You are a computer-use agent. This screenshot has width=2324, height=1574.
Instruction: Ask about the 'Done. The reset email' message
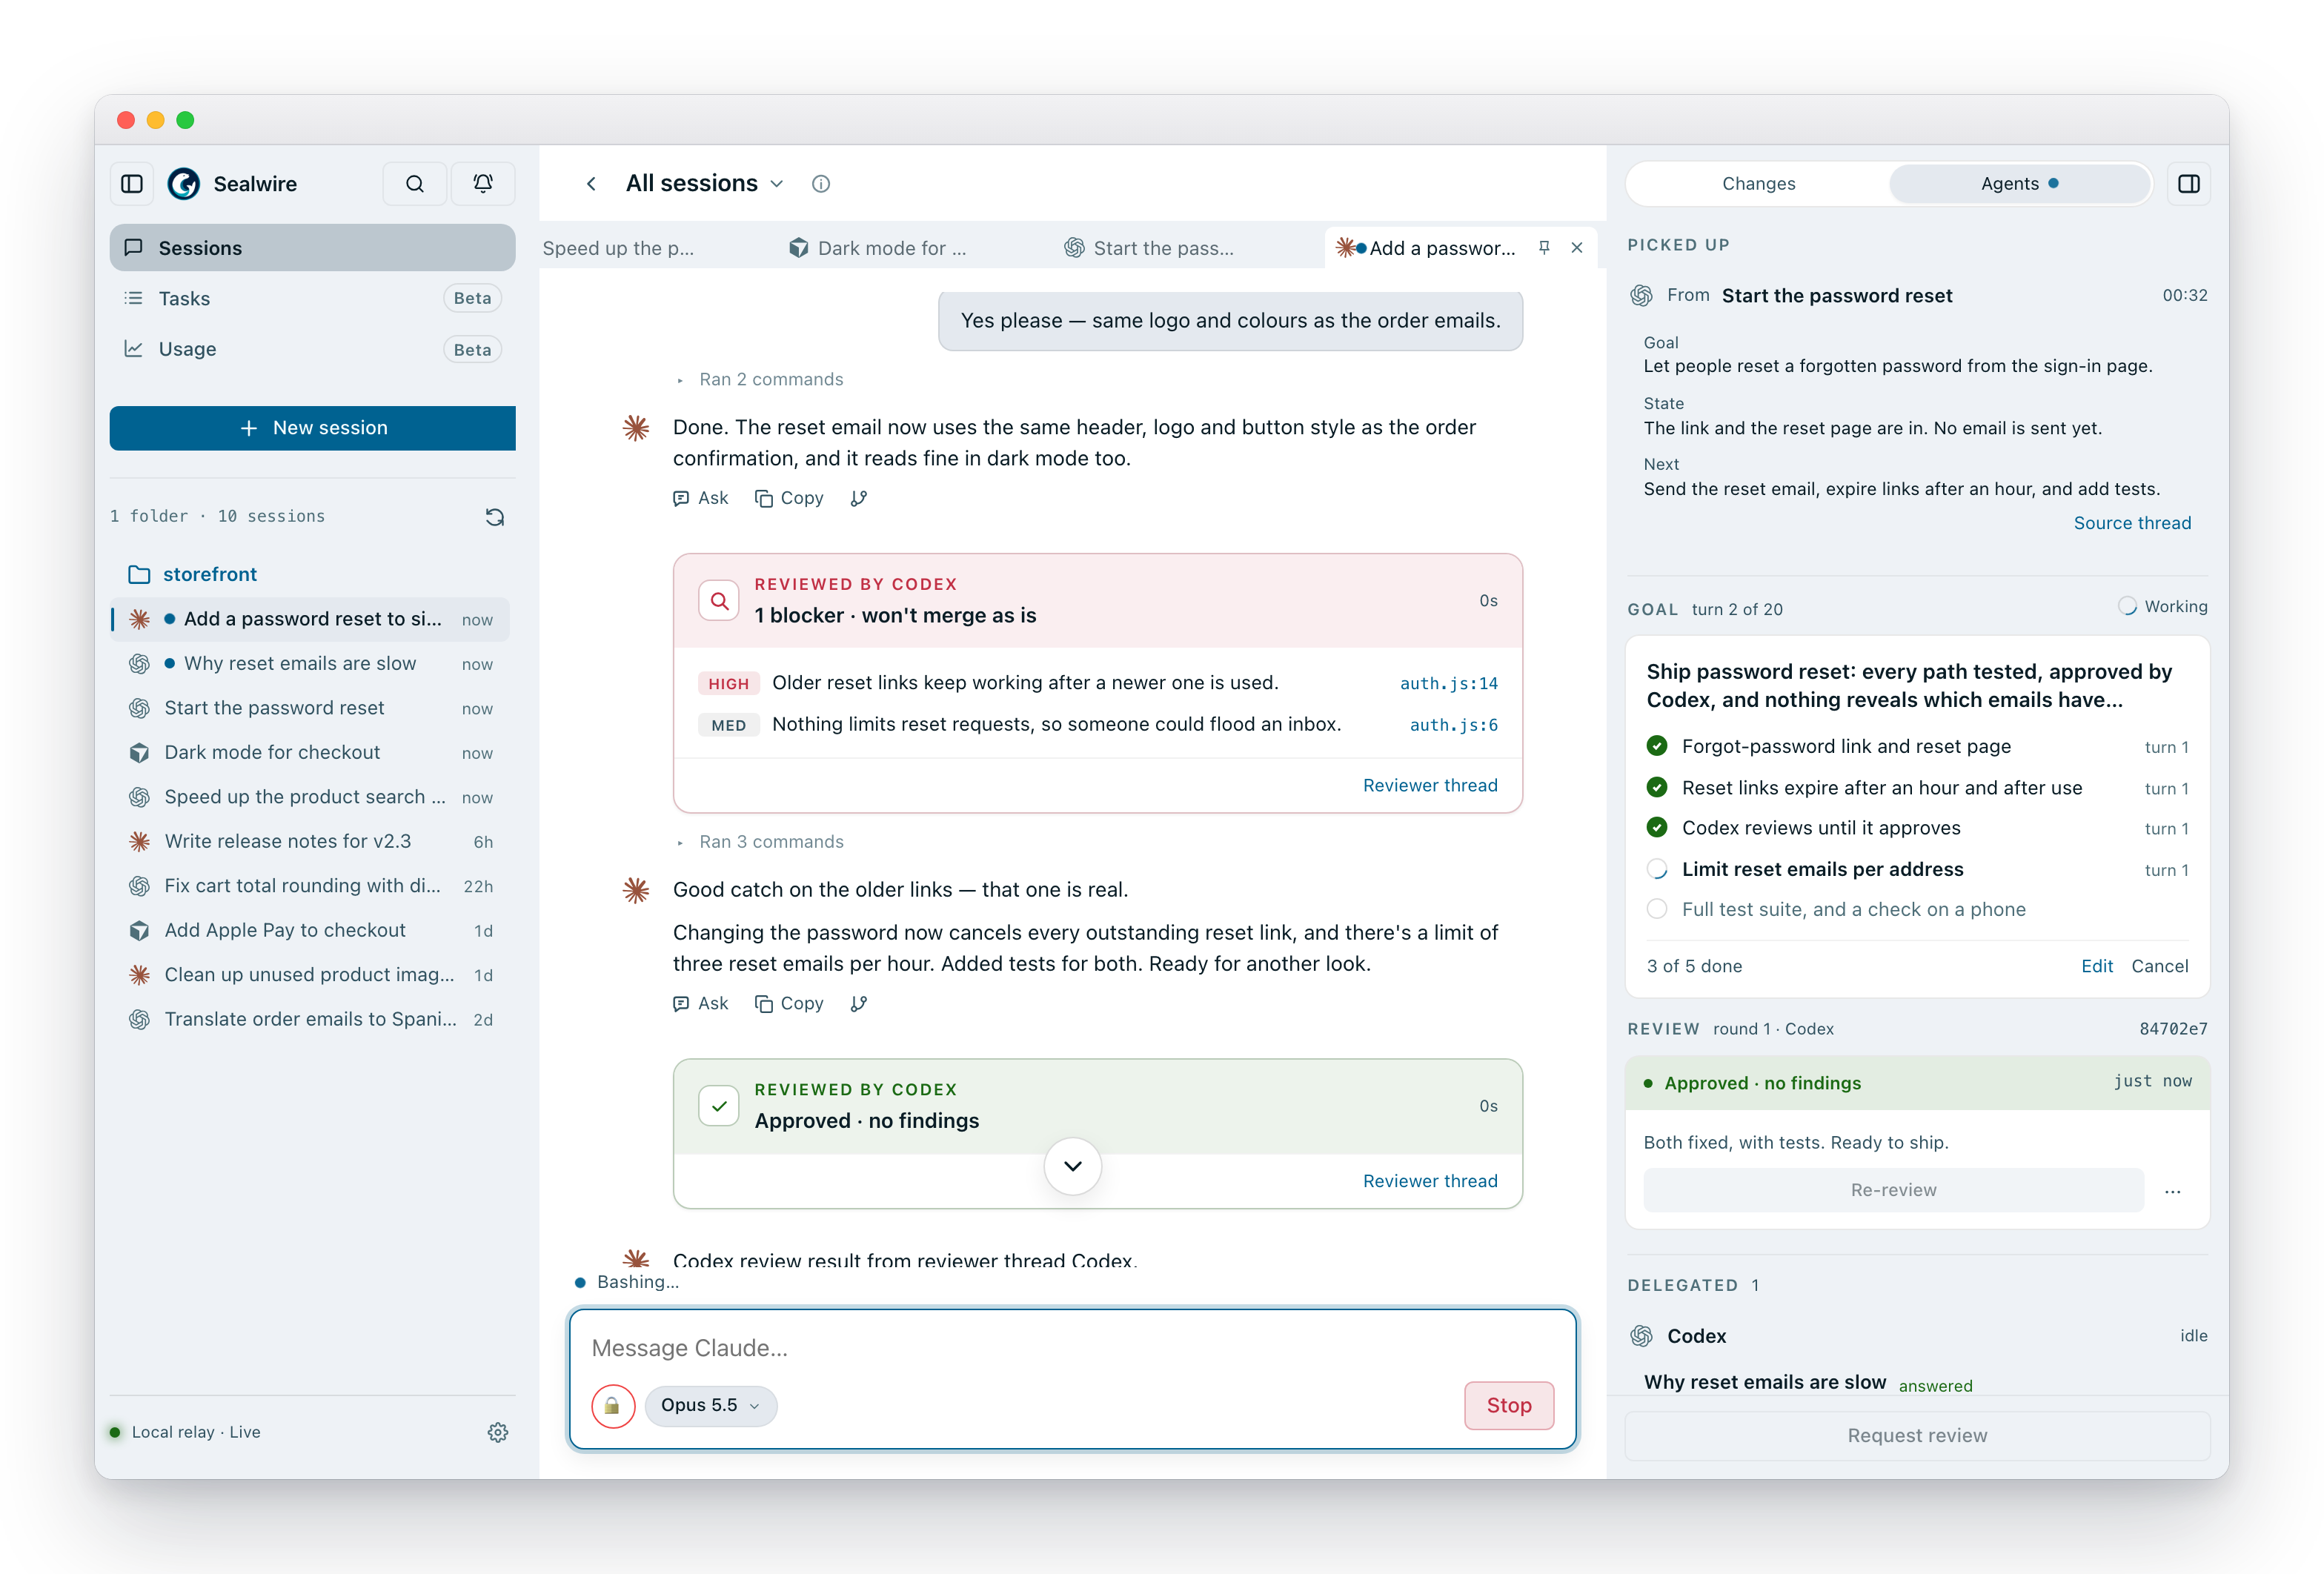[701, 498]
